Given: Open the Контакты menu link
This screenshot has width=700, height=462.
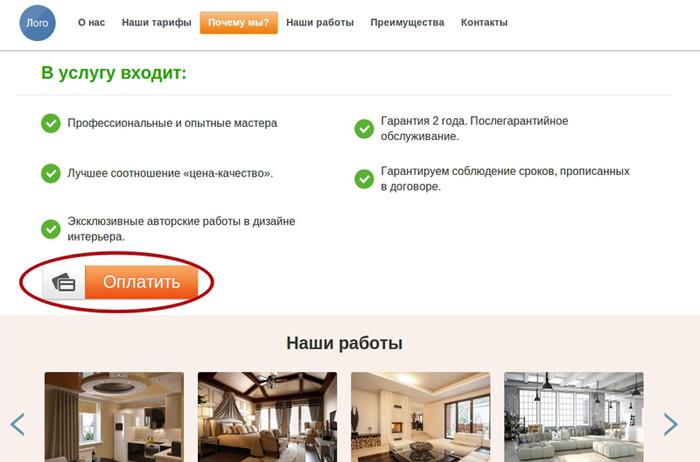Looking at the screenshot, I should [x=484, y=22].
